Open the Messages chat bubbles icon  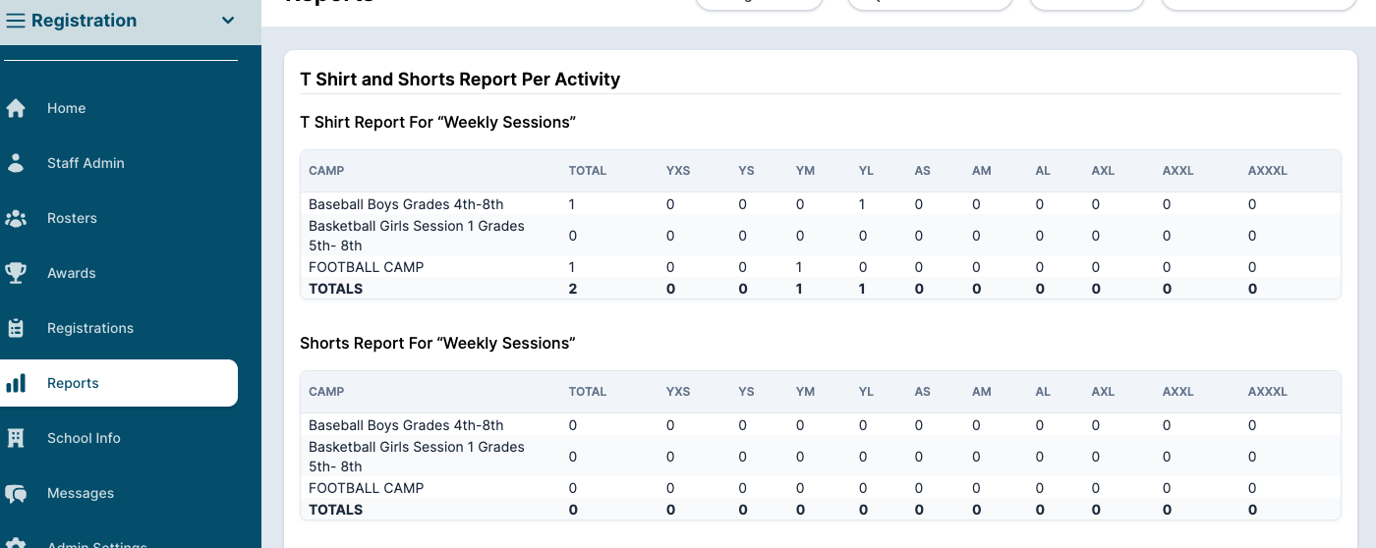pyautogui.click(x=16, y=493)
